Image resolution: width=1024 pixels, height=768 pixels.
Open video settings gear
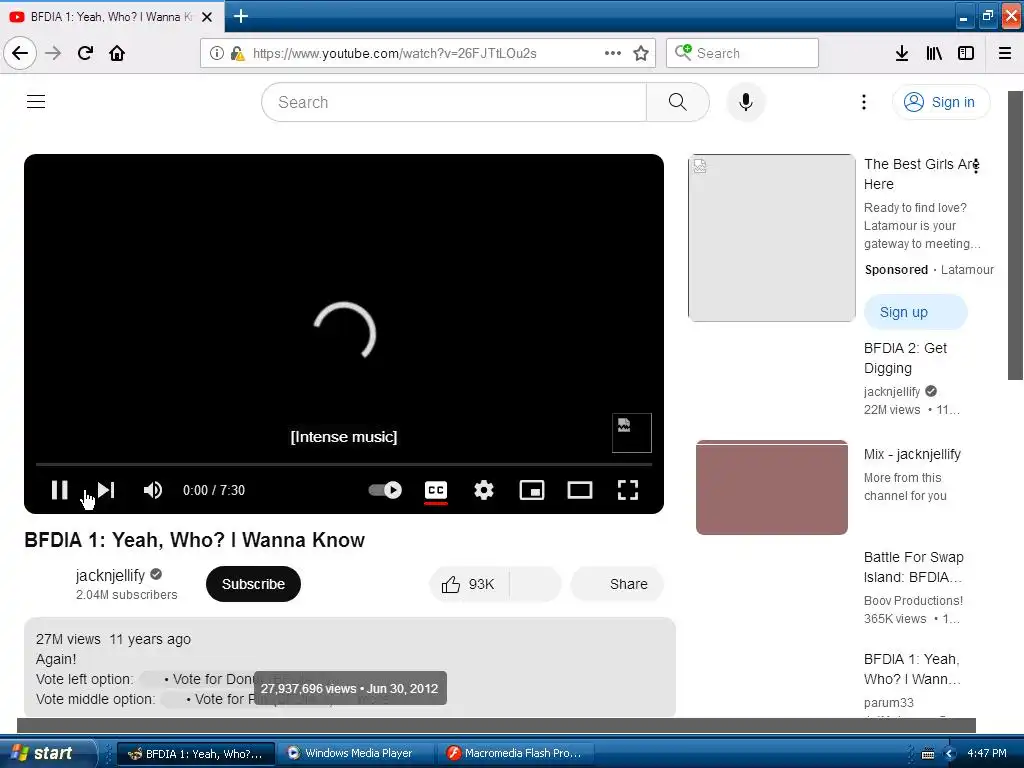(484, 490)
